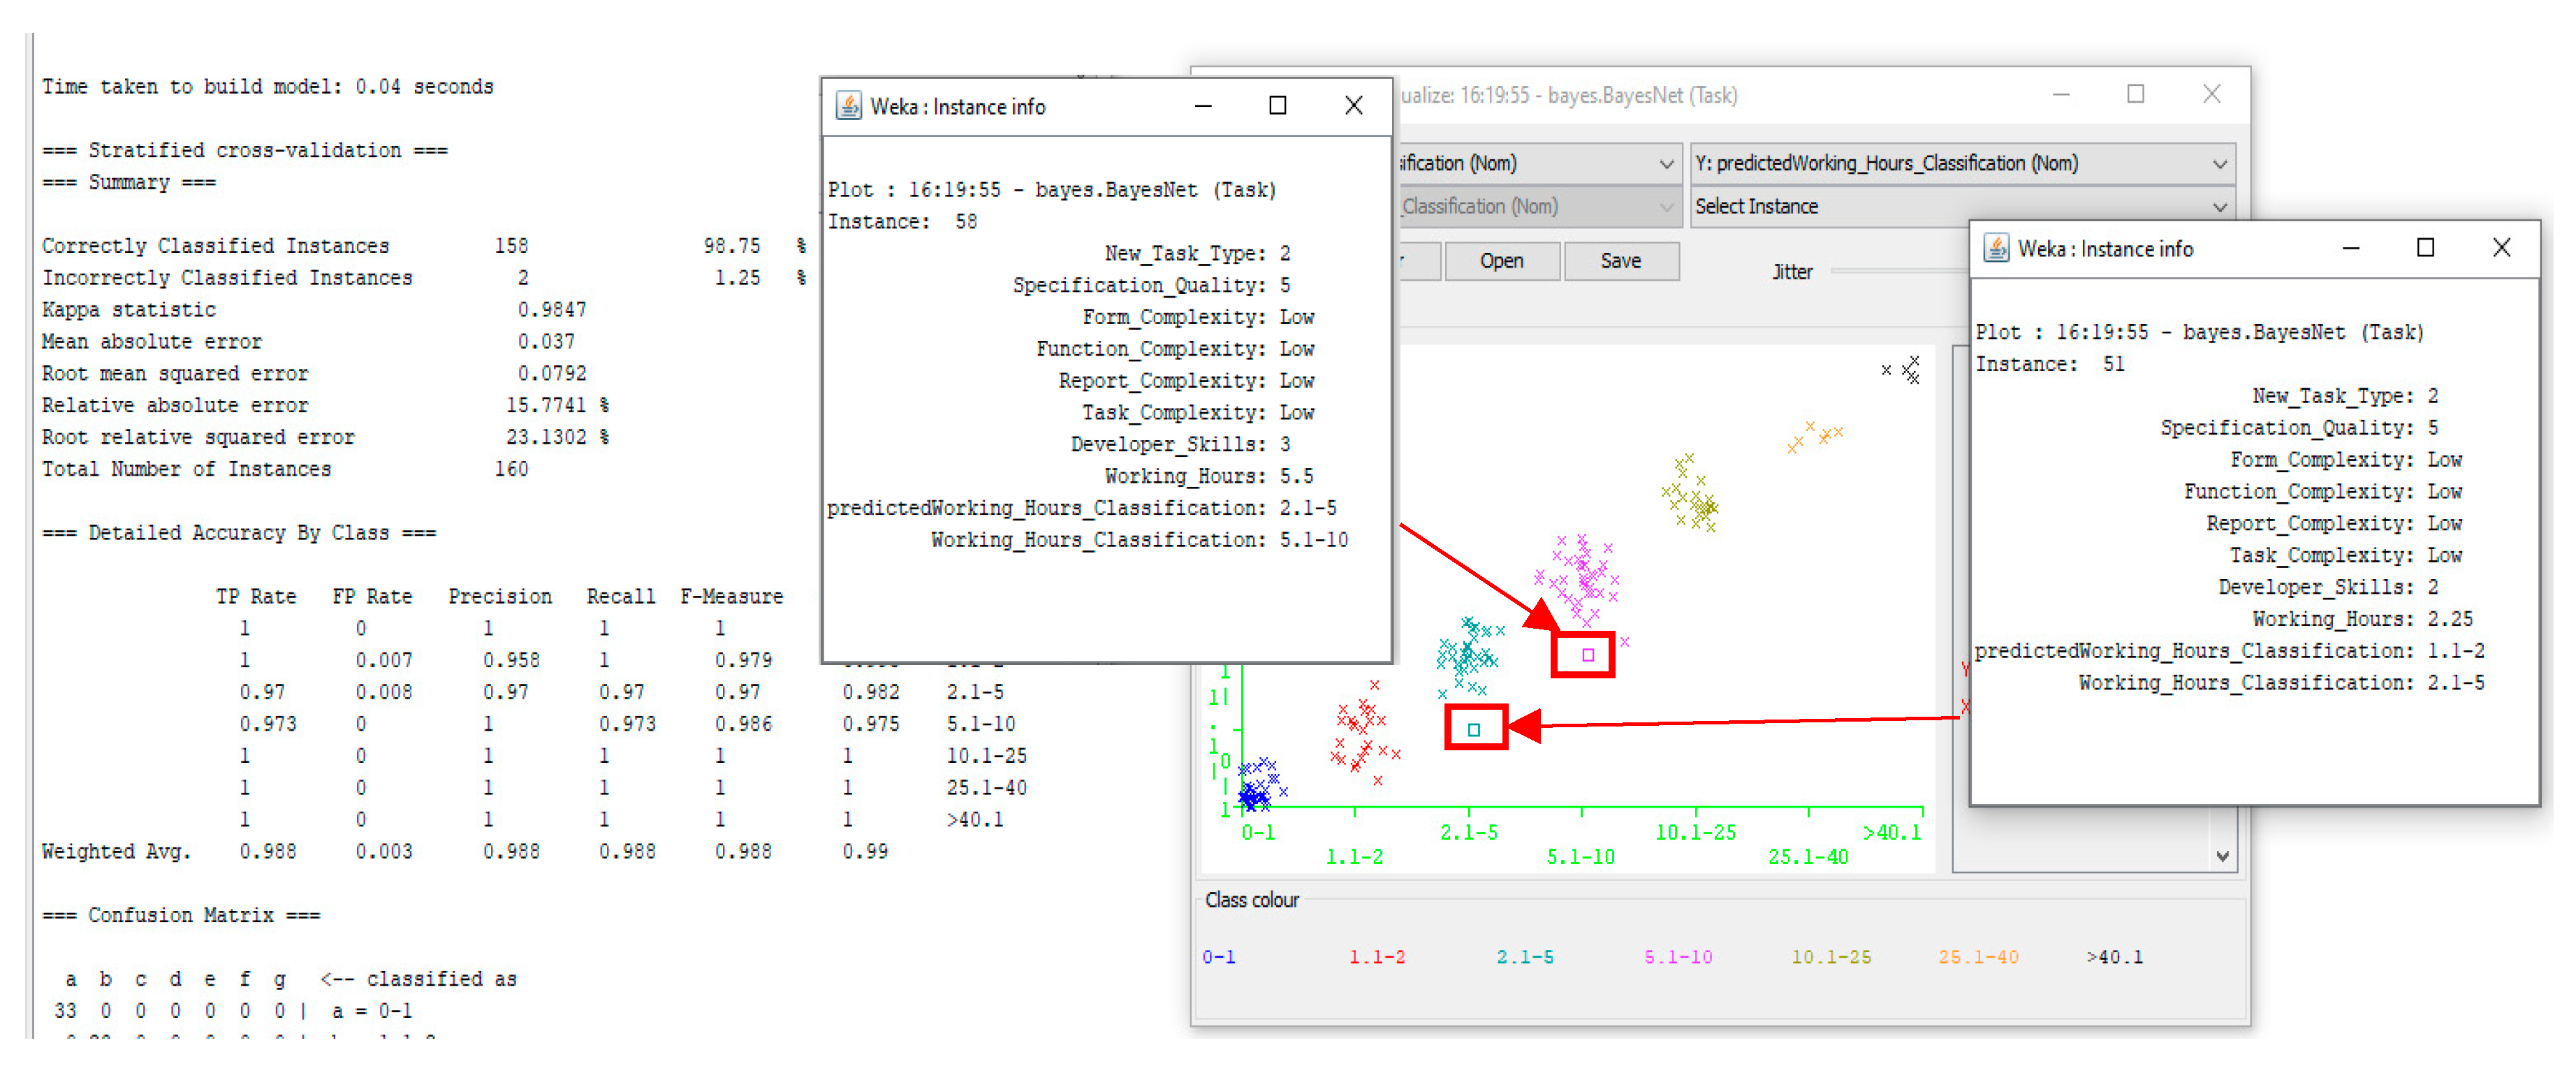Maximize the BayesNet visualize window
Screen dimensions: 2576x1080
pyautogui.click(x=2135, y=94)
